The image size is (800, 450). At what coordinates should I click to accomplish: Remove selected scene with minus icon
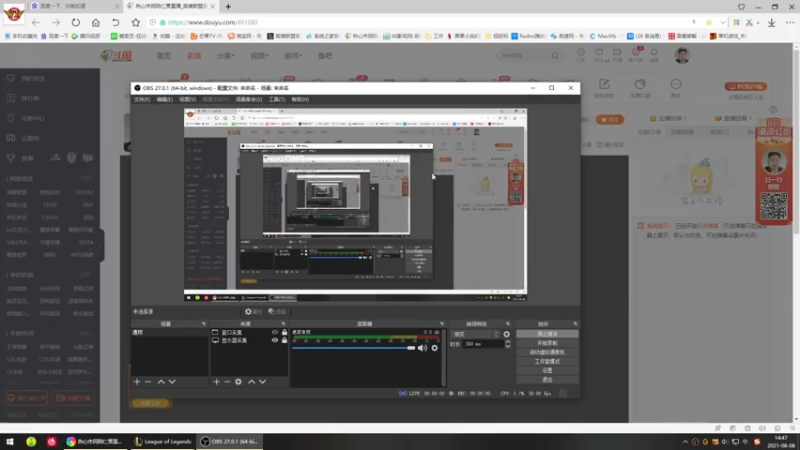(148, 382)
